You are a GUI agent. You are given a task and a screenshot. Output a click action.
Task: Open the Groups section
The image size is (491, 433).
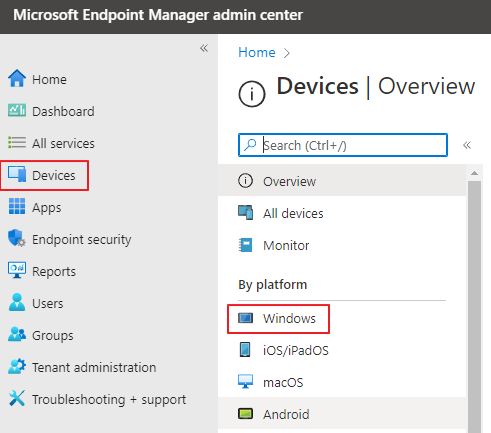pos(53,336)
